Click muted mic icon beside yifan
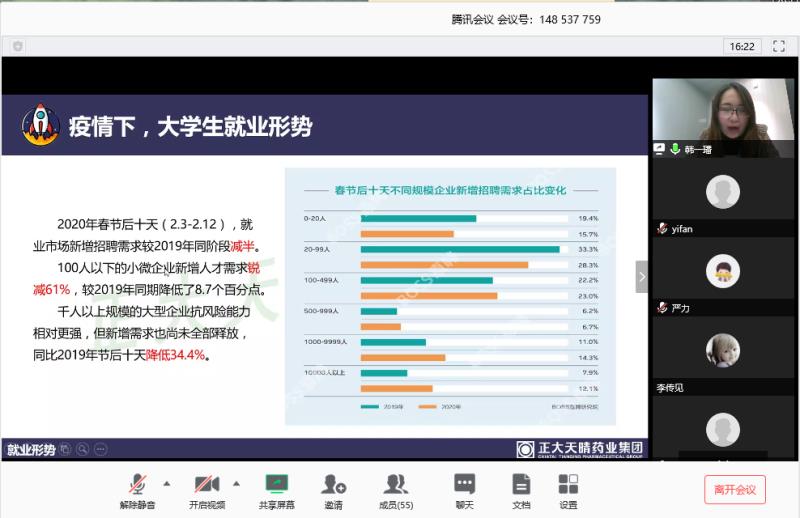The width and height of the screenshot is (800, 518). tap(662, 229)
